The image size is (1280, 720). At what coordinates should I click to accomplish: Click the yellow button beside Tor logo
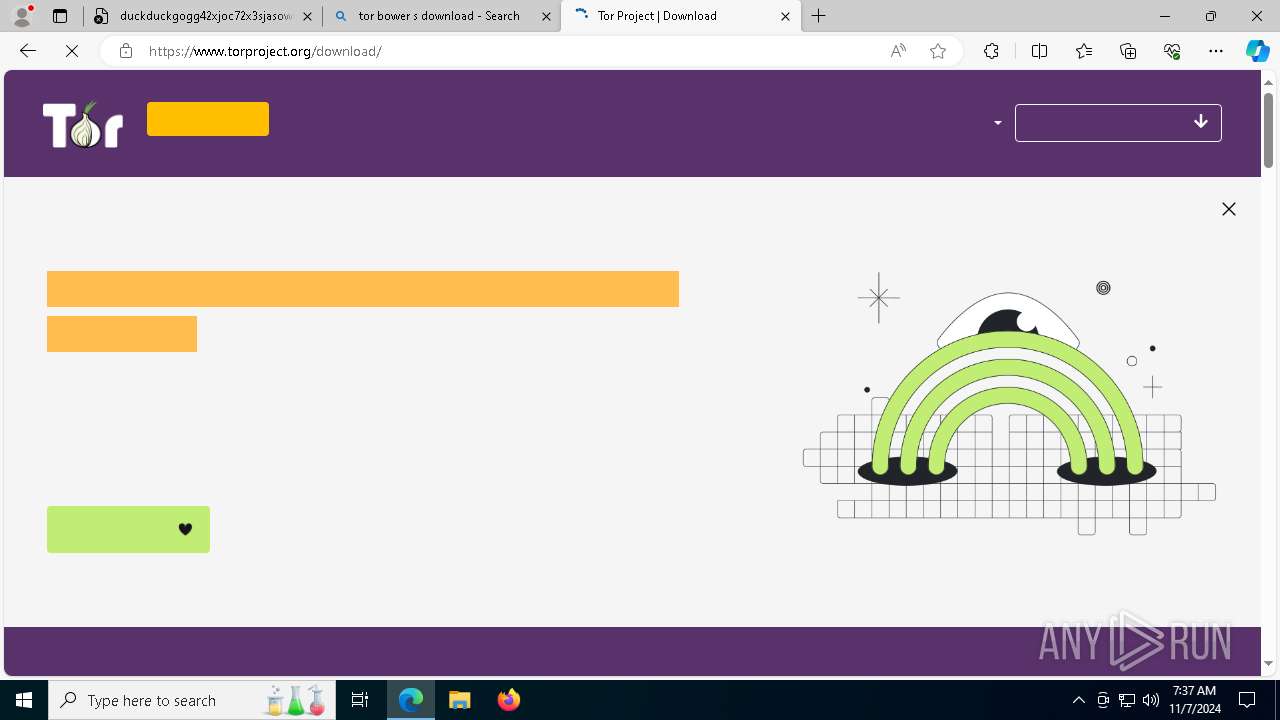208,119
